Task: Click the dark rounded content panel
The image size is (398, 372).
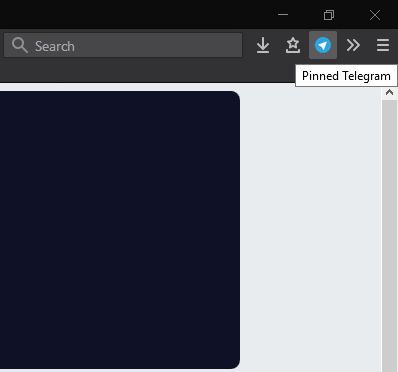Action: [120, 230]
